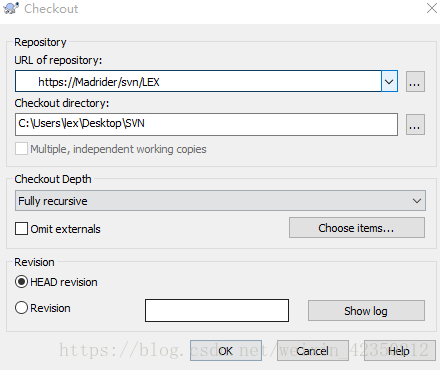Viewport: 440px width, 370px height.
Task: Open the Show log button
Action: [366, 311]
